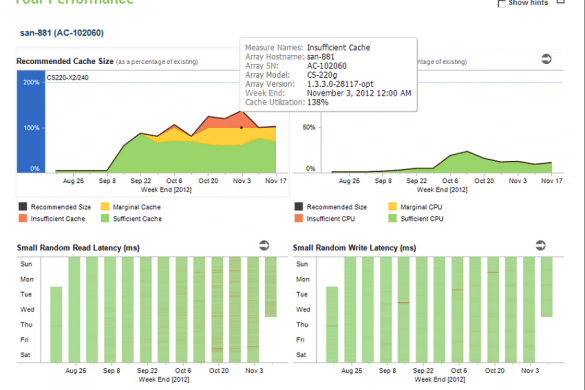Select the Marginal Cache legend swatch
This screenshot has width=585, height=390.
coord(105,206)
